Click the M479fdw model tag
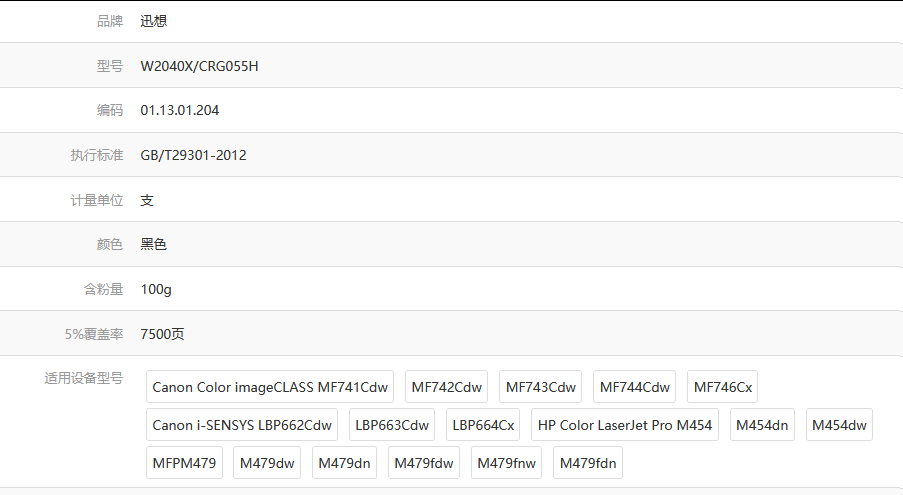 [x=424, y=463]
